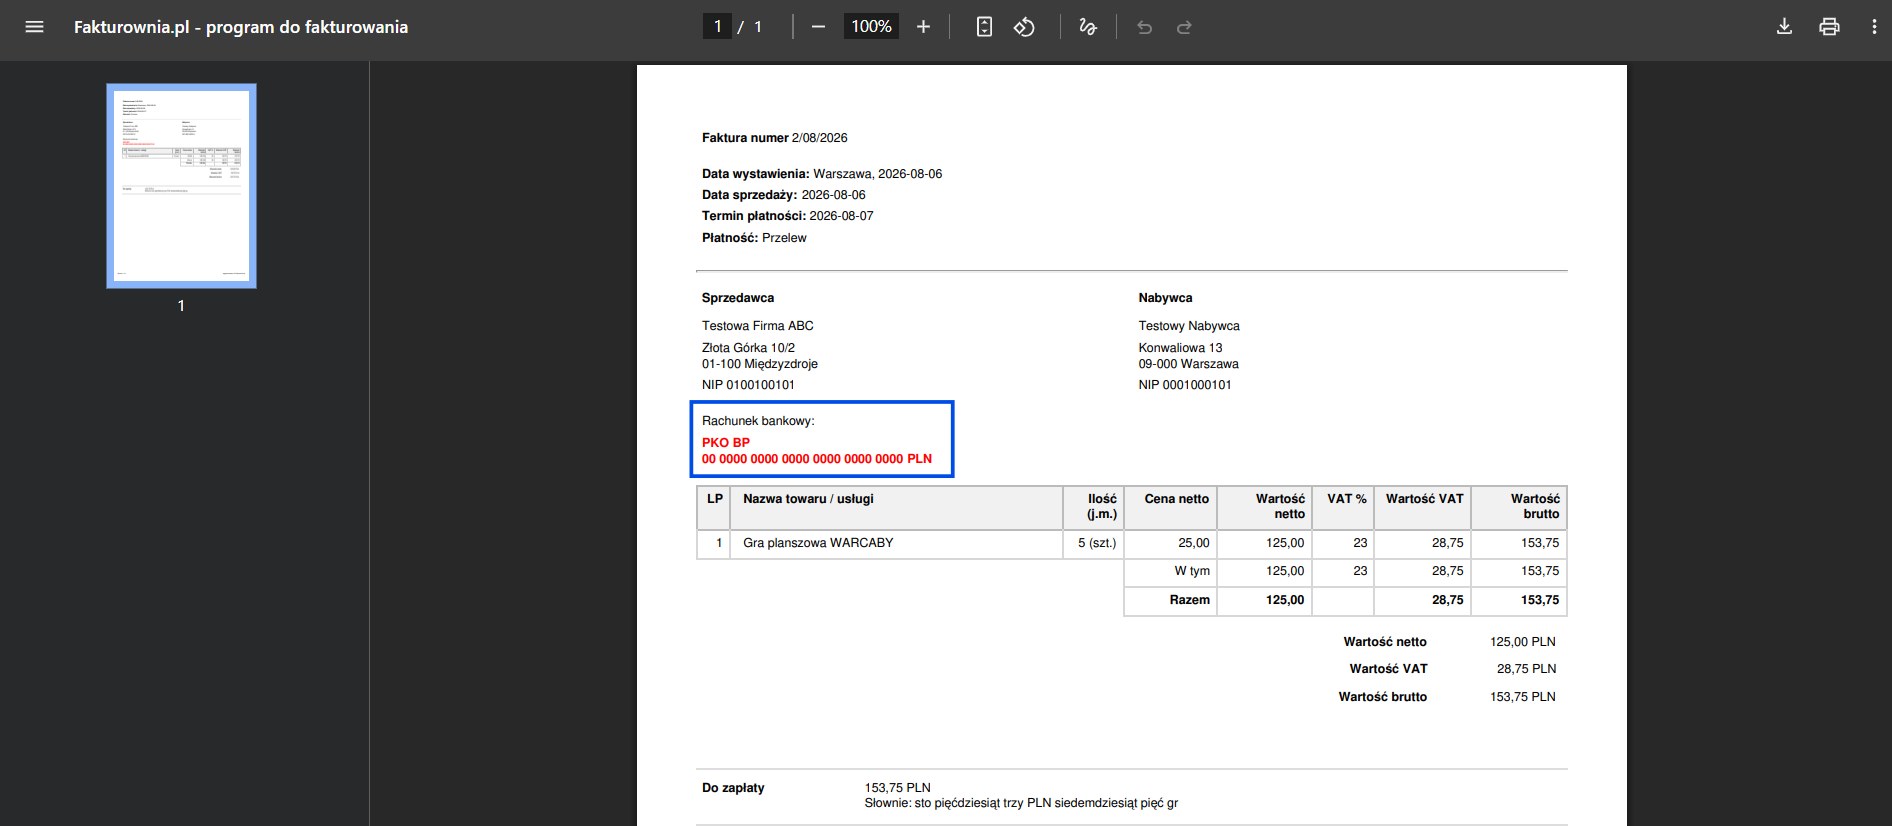The width and height of the screenshot is (1892, 826).
Task: Select 'Testowa Firma ABC' seller name
Action: coord(758,326)
